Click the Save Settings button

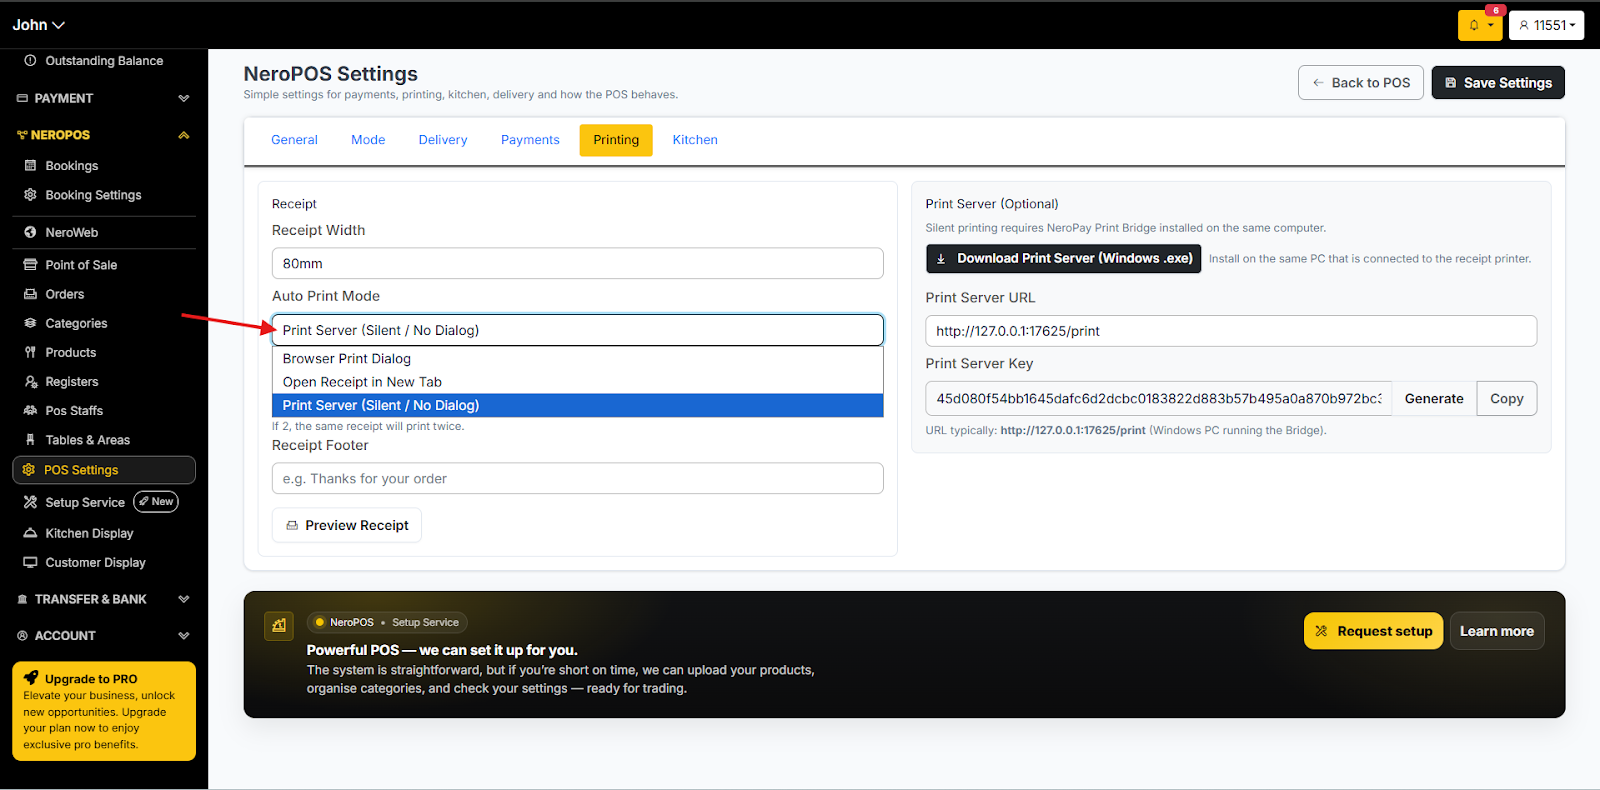(x=1497, y=83)
